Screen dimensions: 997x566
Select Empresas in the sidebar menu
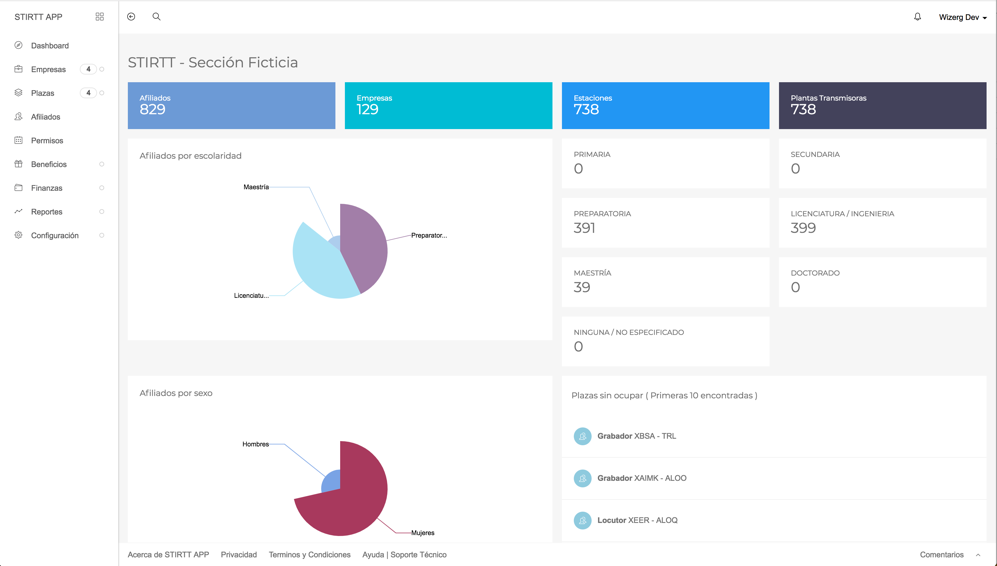pyautogui.click(x=48, y=69)
